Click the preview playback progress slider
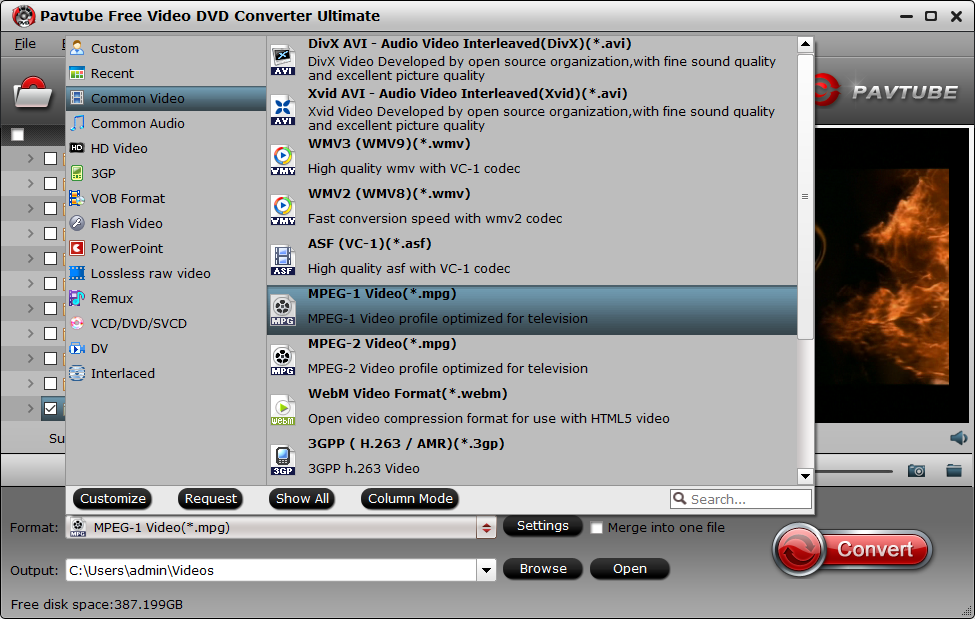The width and height of the screenshot is (975, 619). click(x=854, y=472)
